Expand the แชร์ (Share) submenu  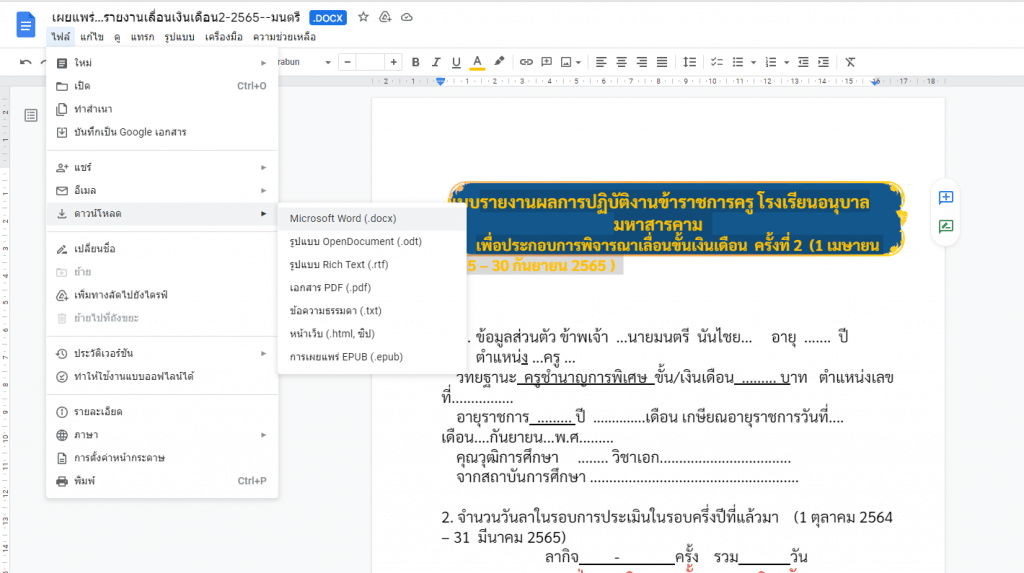[x=162, y=167]
